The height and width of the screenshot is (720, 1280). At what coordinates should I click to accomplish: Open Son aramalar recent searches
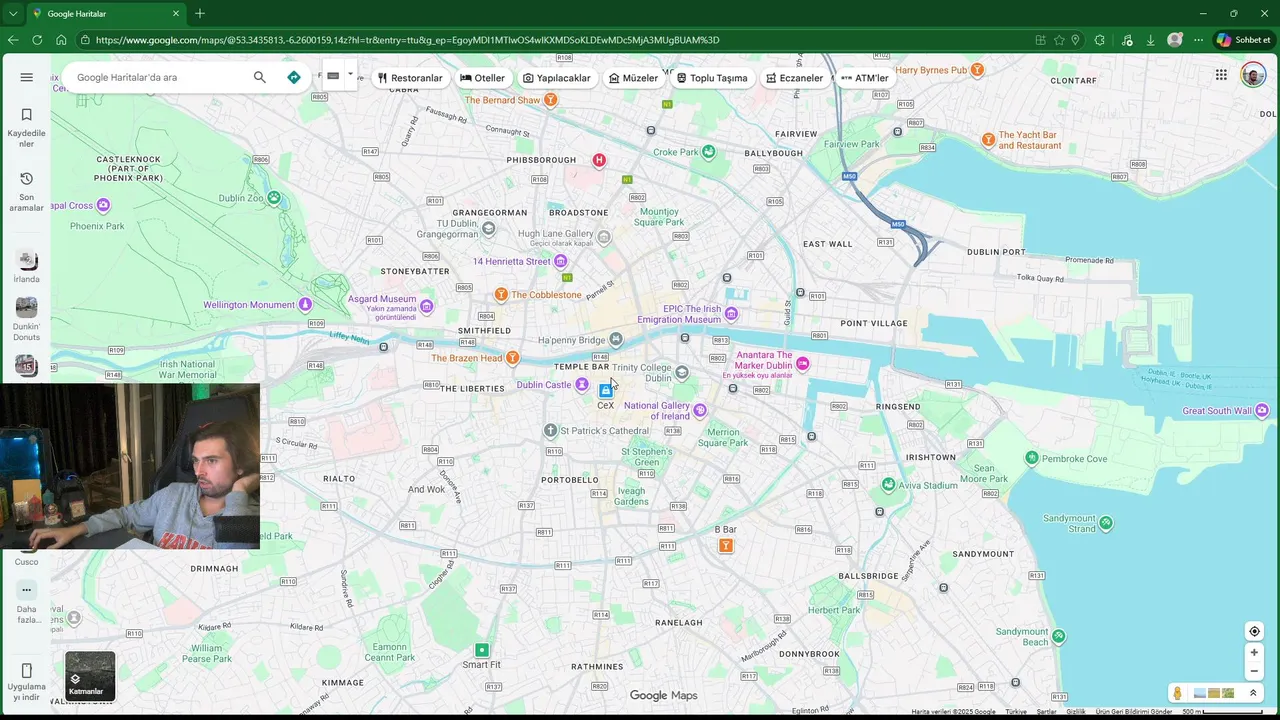coord(27,190)
